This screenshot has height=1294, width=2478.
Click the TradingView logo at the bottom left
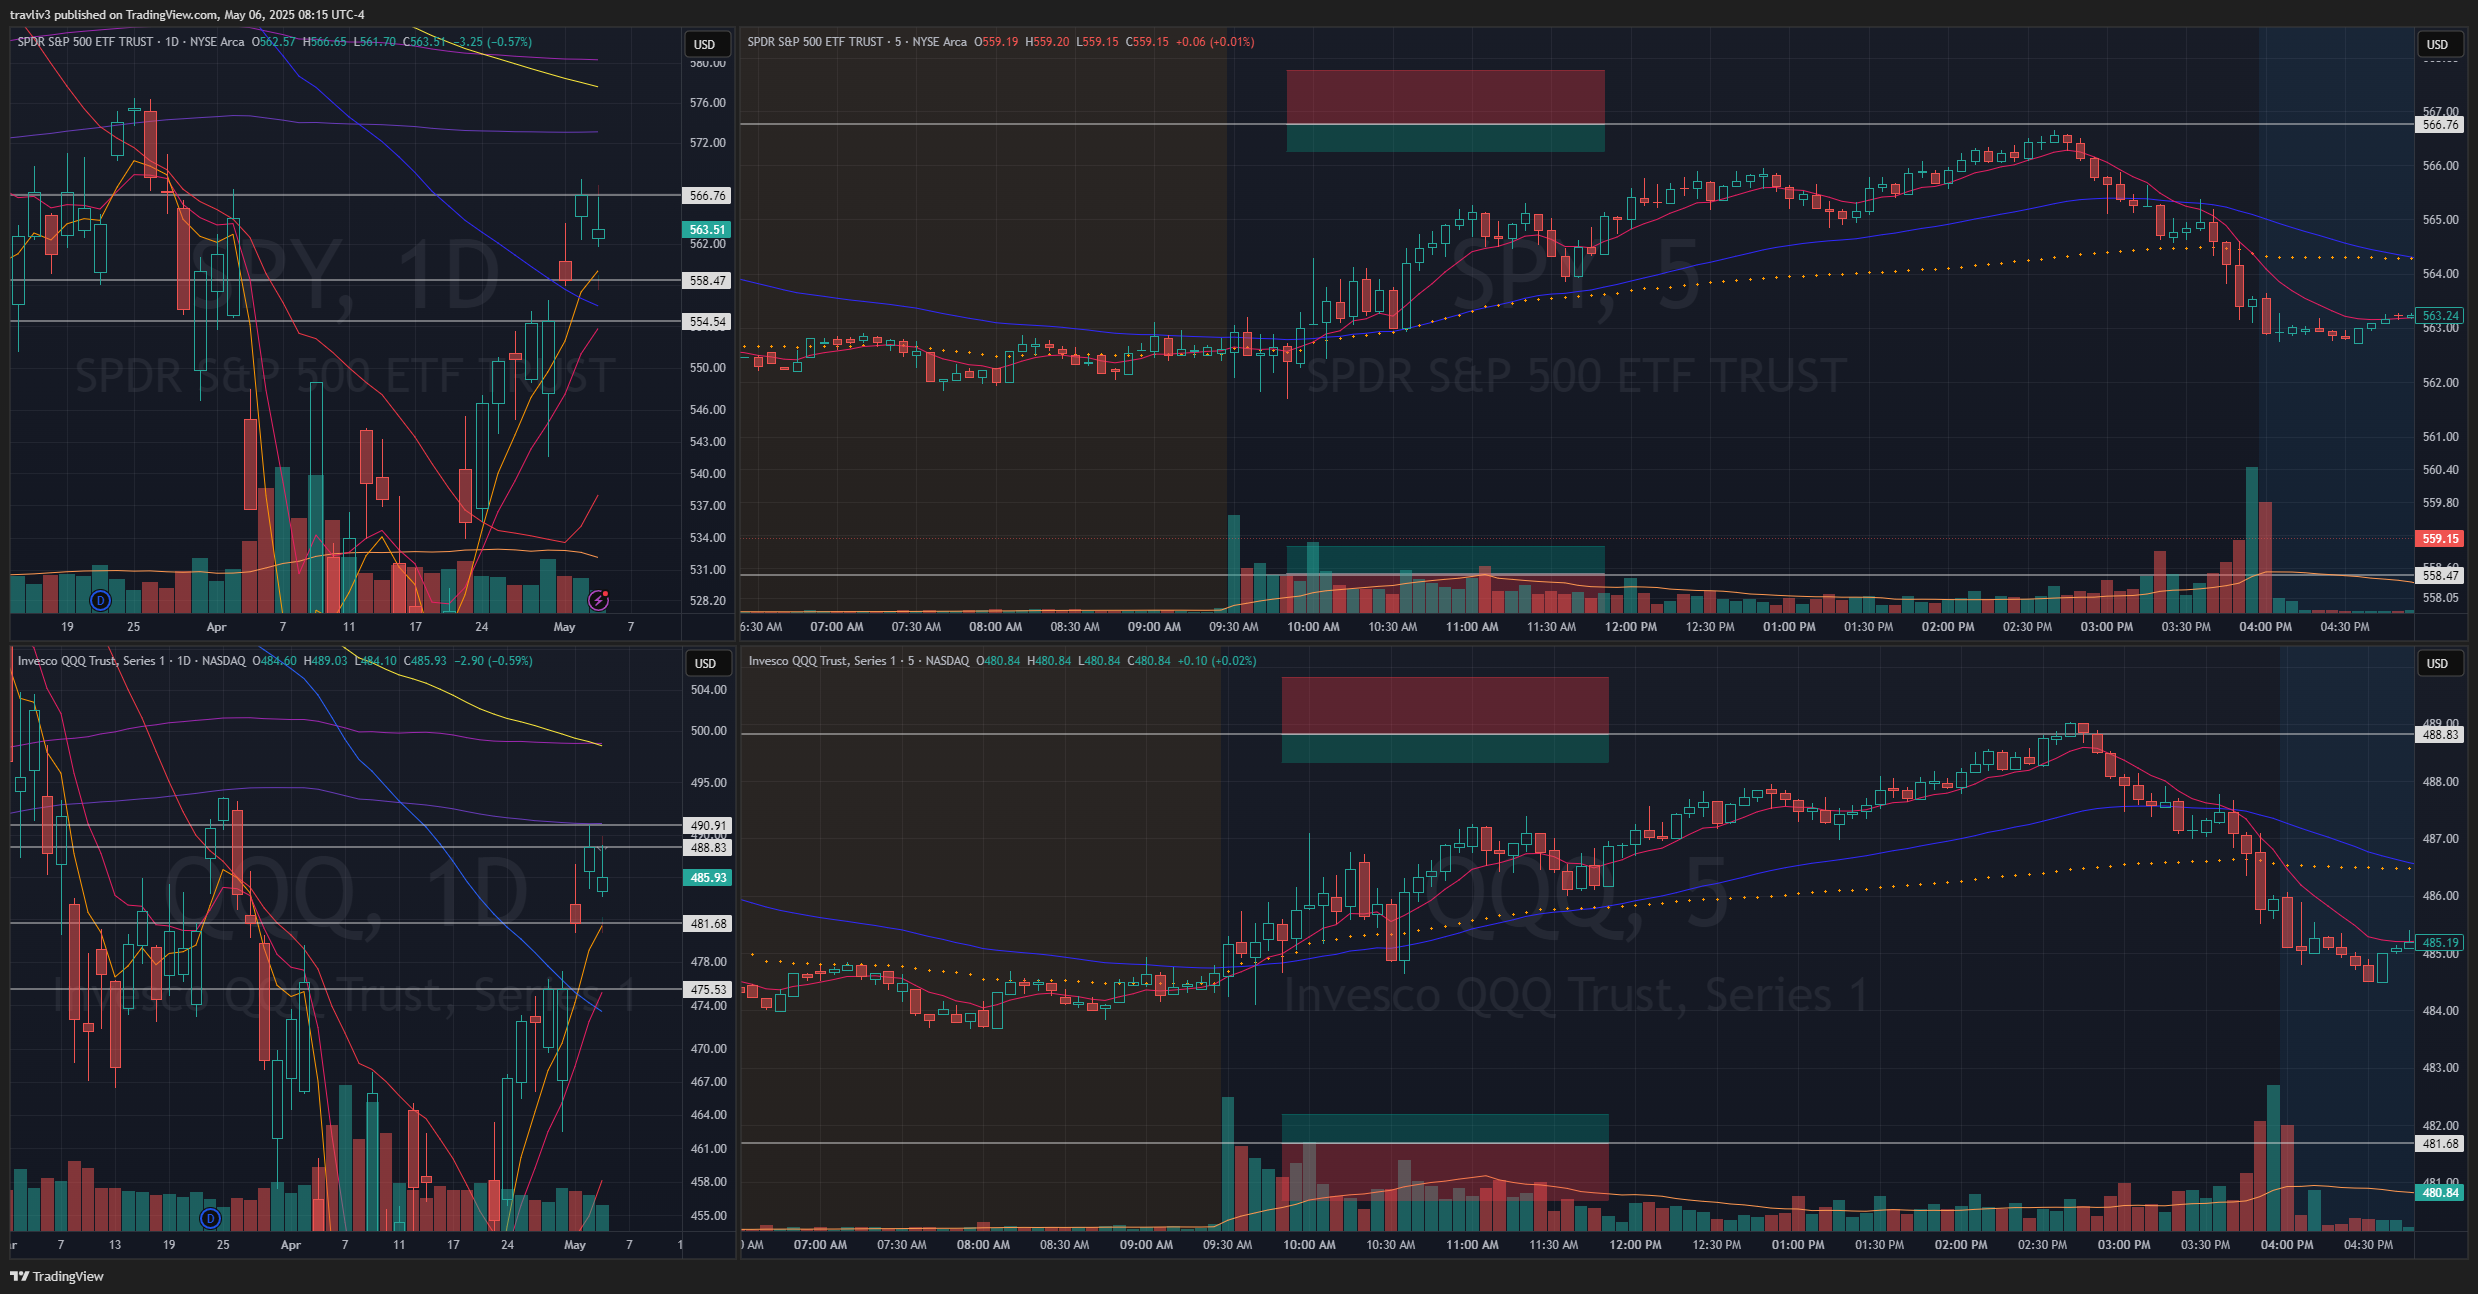coord(57,1276)
